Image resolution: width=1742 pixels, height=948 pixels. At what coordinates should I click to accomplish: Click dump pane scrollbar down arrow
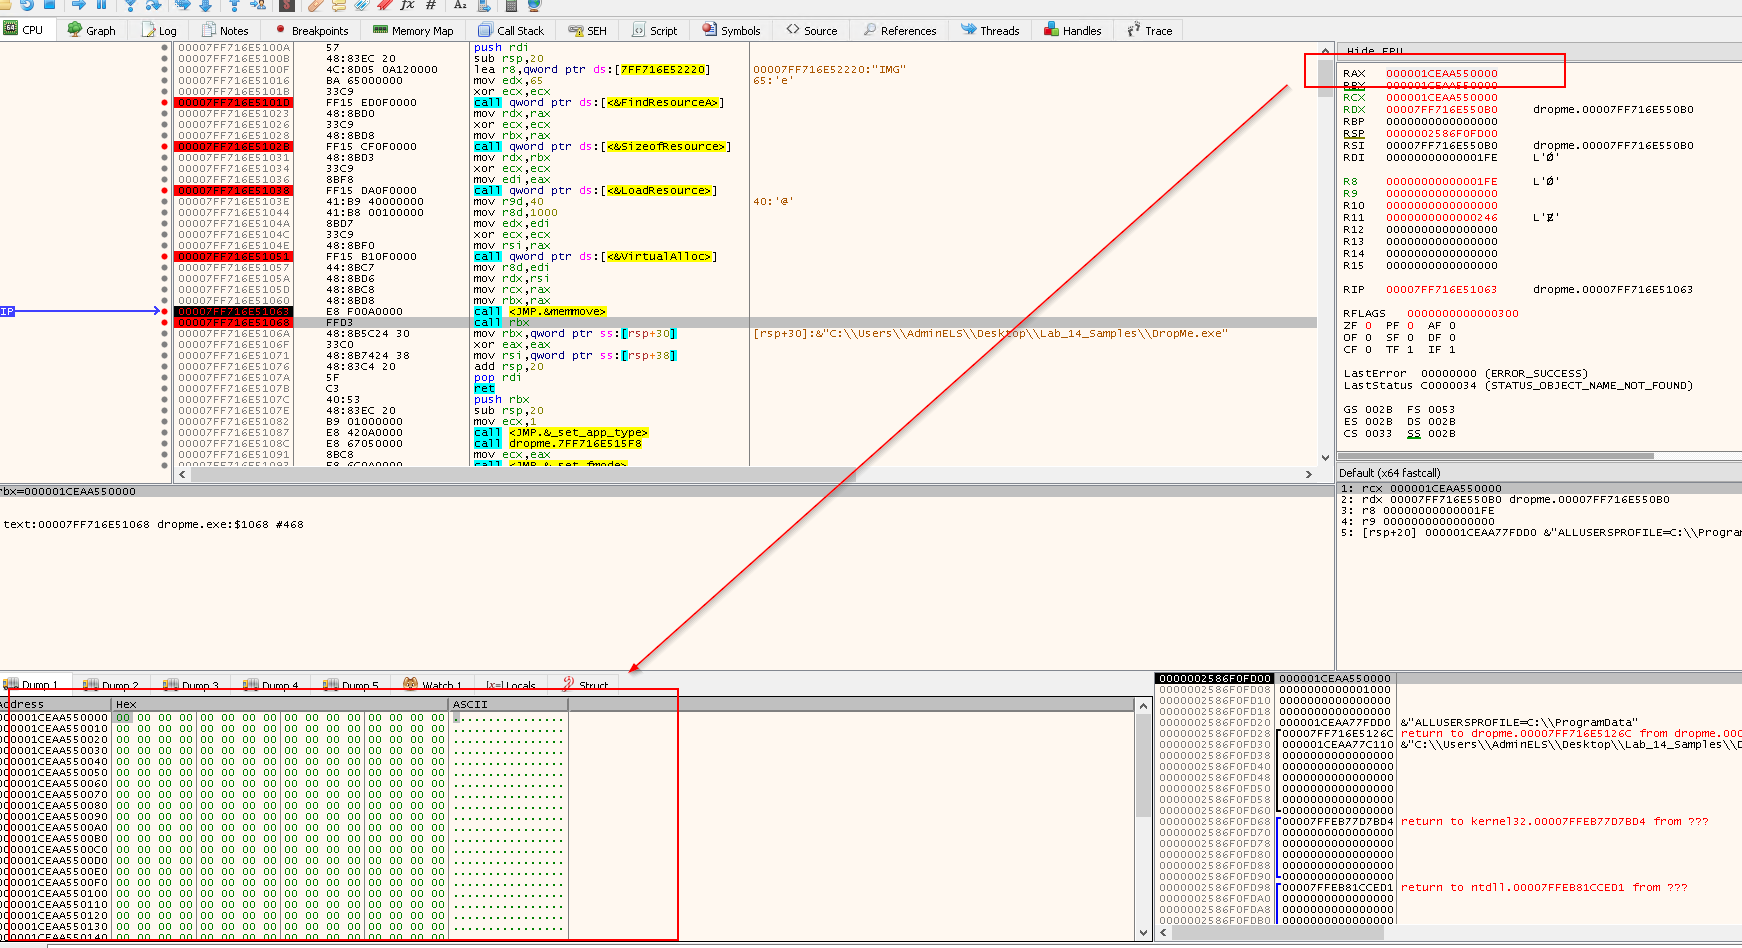[1143, 932]
